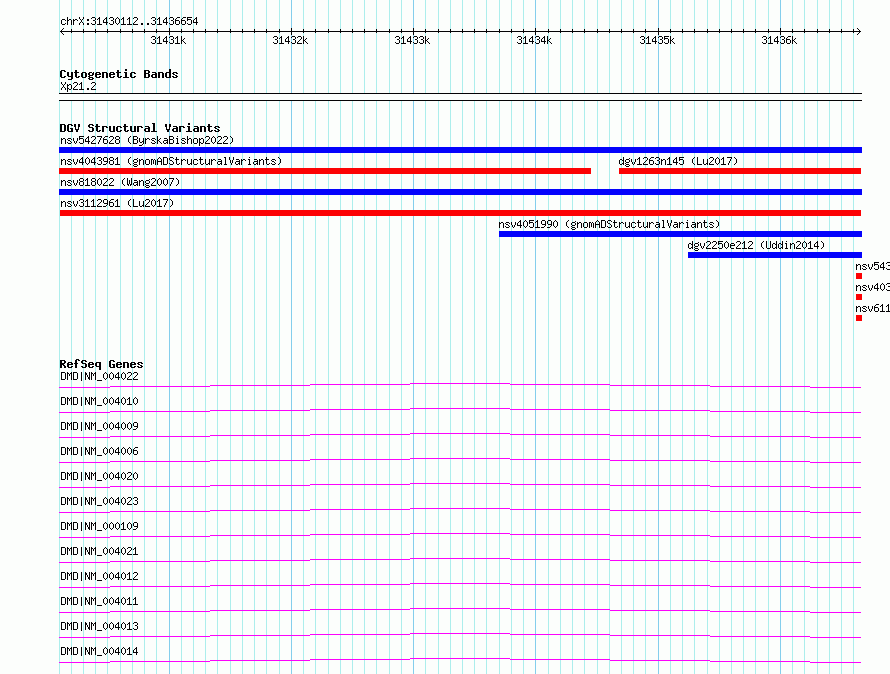Click the 31432k ruler tick label
Screen dimensions: 890x674
pos(290,40)
